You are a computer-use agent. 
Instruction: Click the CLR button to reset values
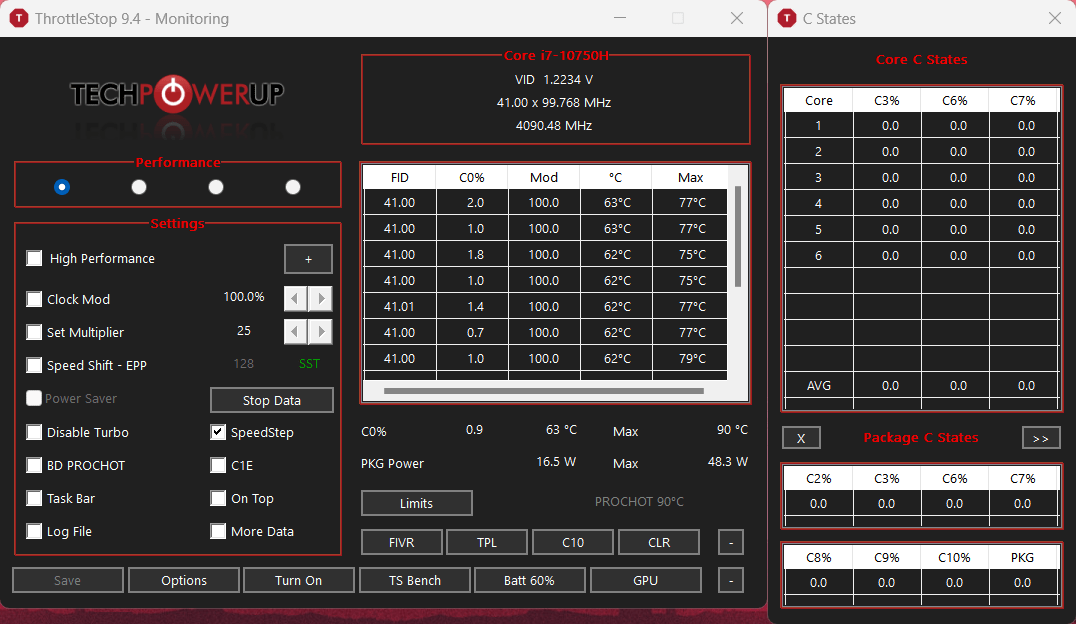[x=659, y=542]
